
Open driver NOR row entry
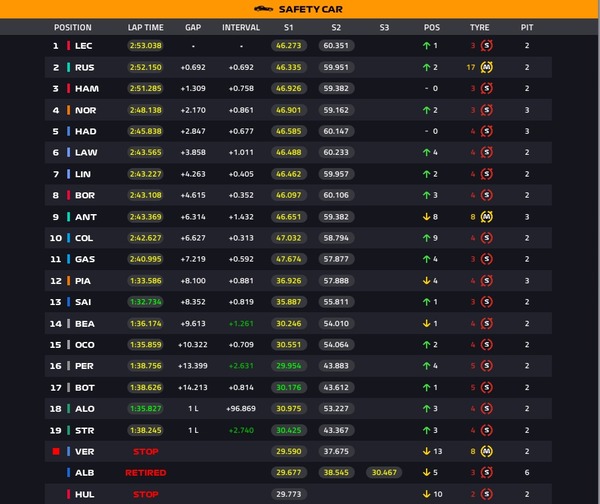298,110
